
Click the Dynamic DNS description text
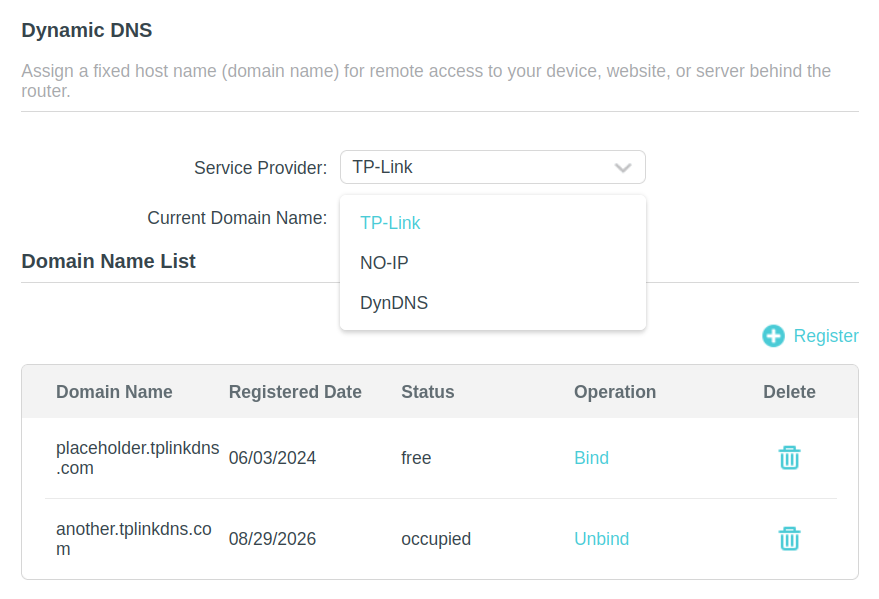426,81
